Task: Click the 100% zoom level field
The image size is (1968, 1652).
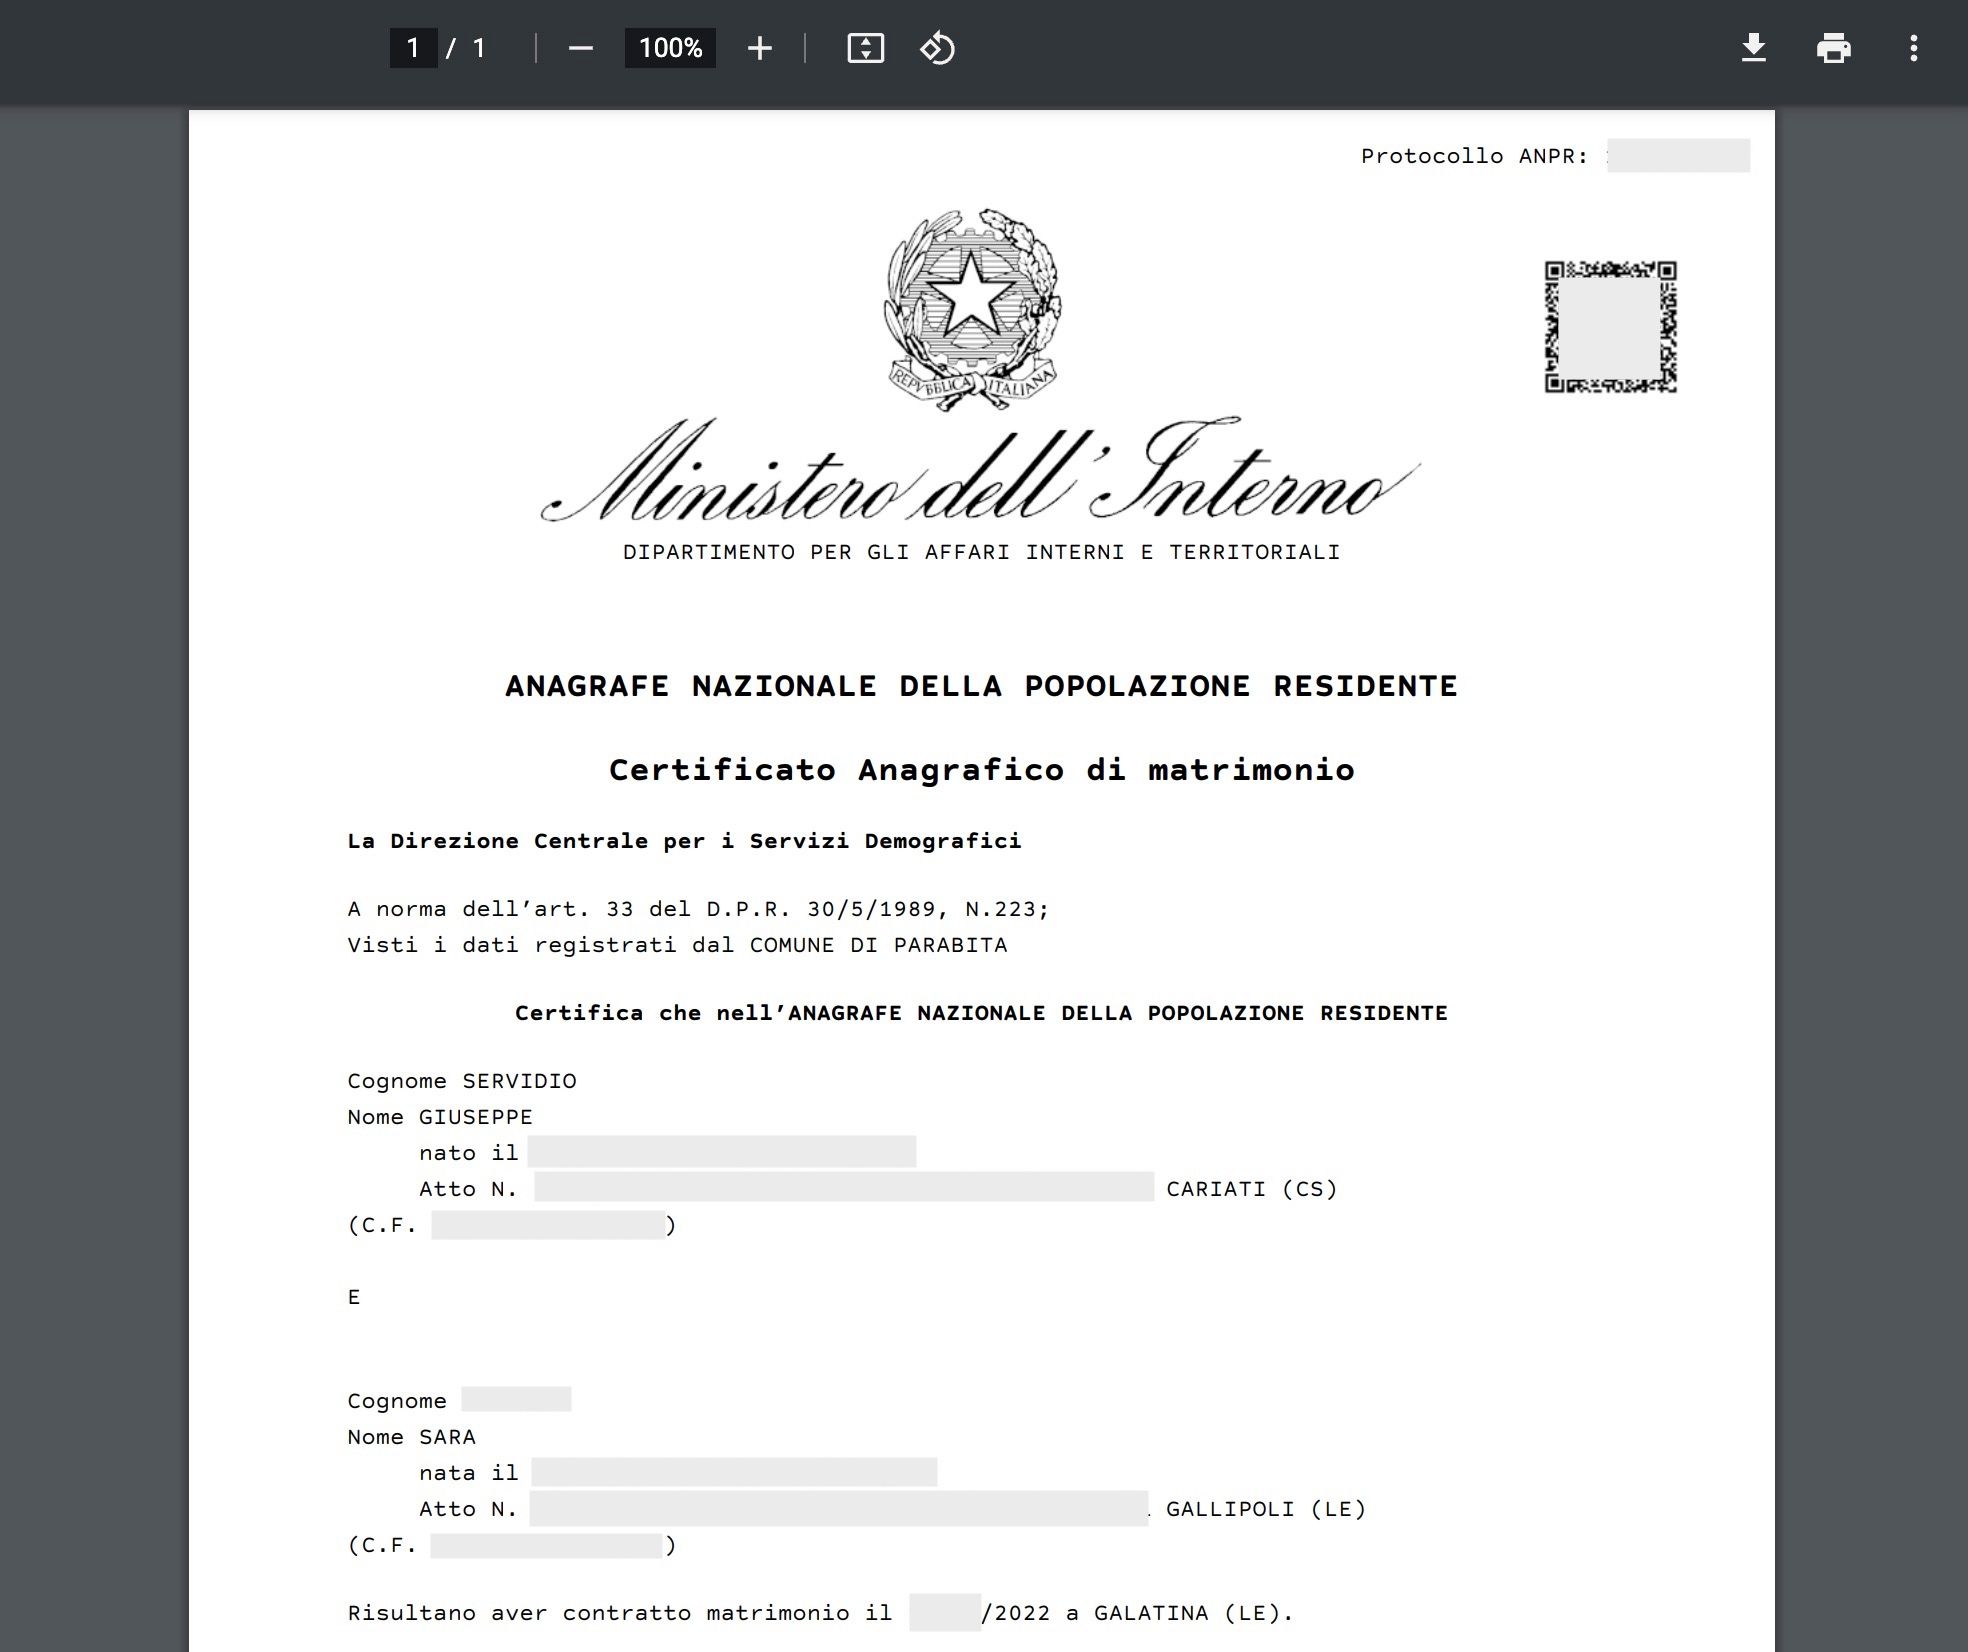Action: 670,48
